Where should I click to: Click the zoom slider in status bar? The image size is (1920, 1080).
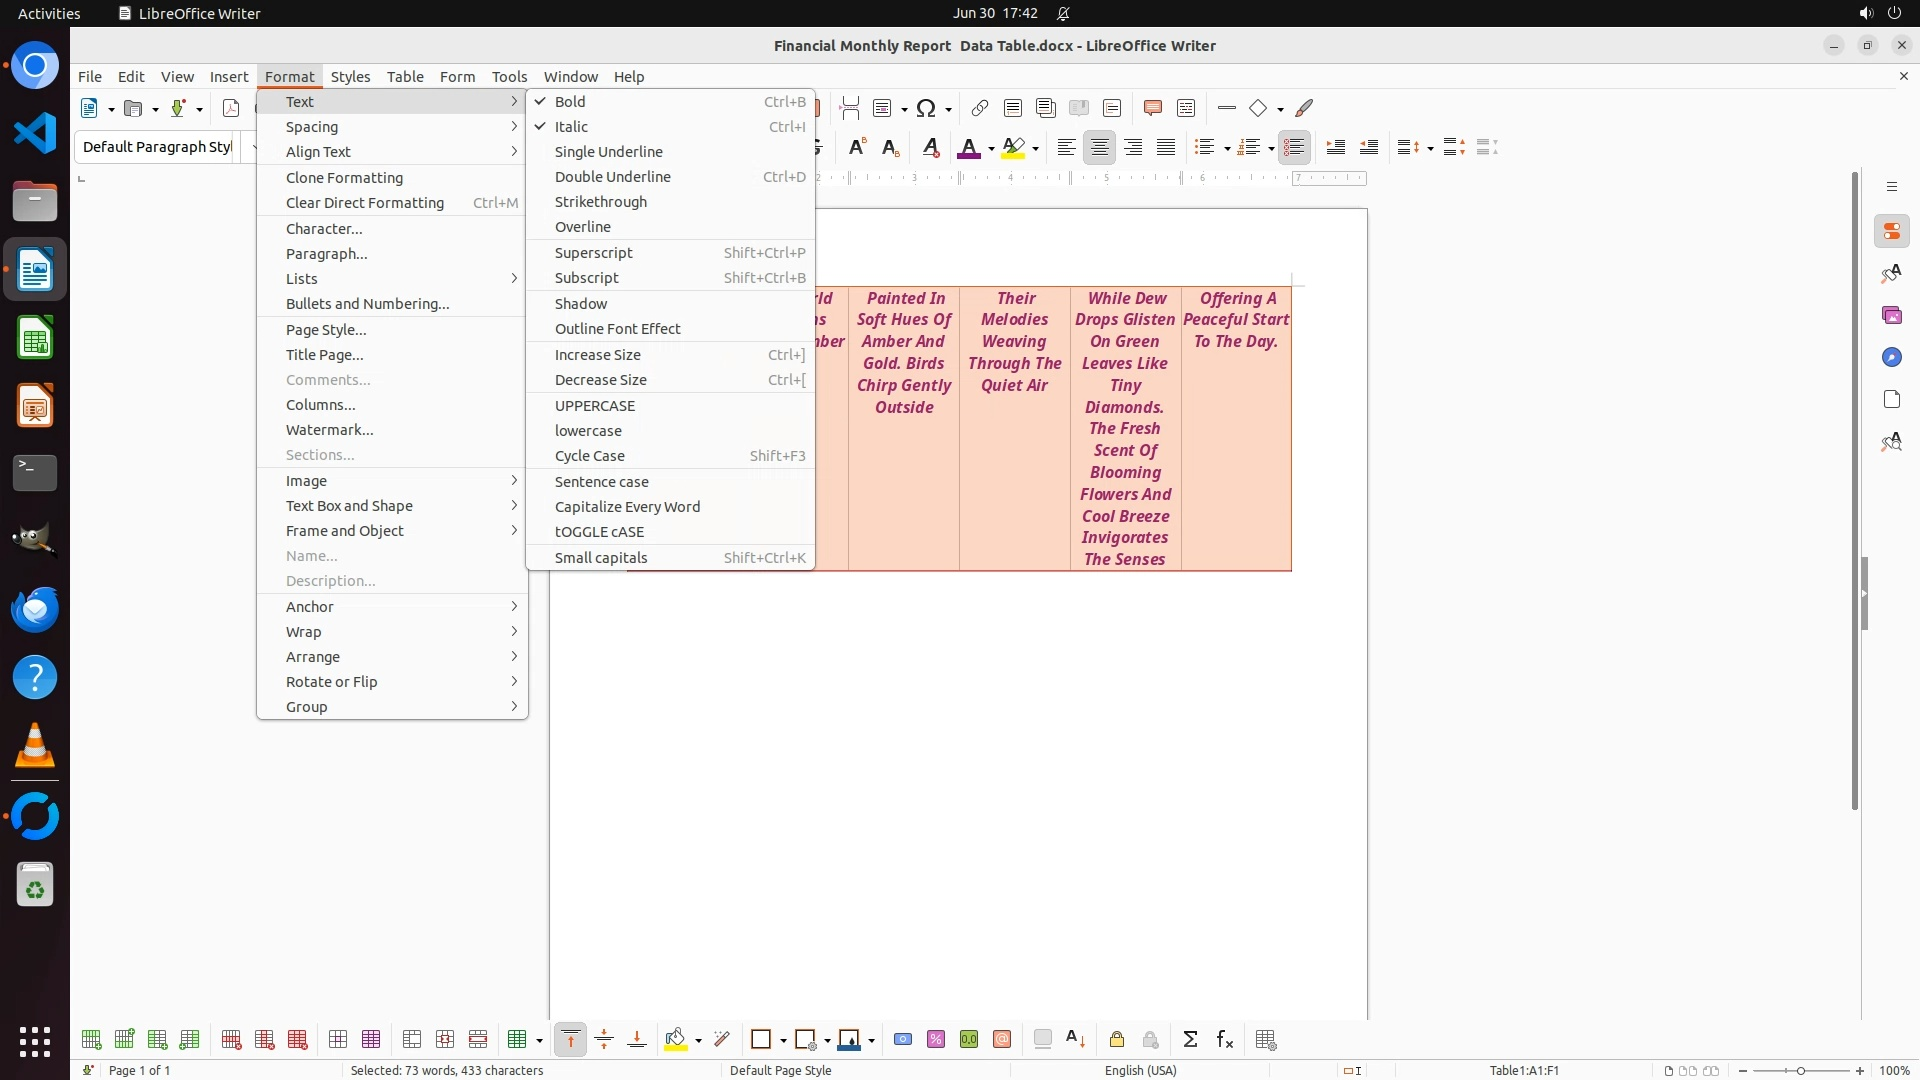point(1800,1071)
